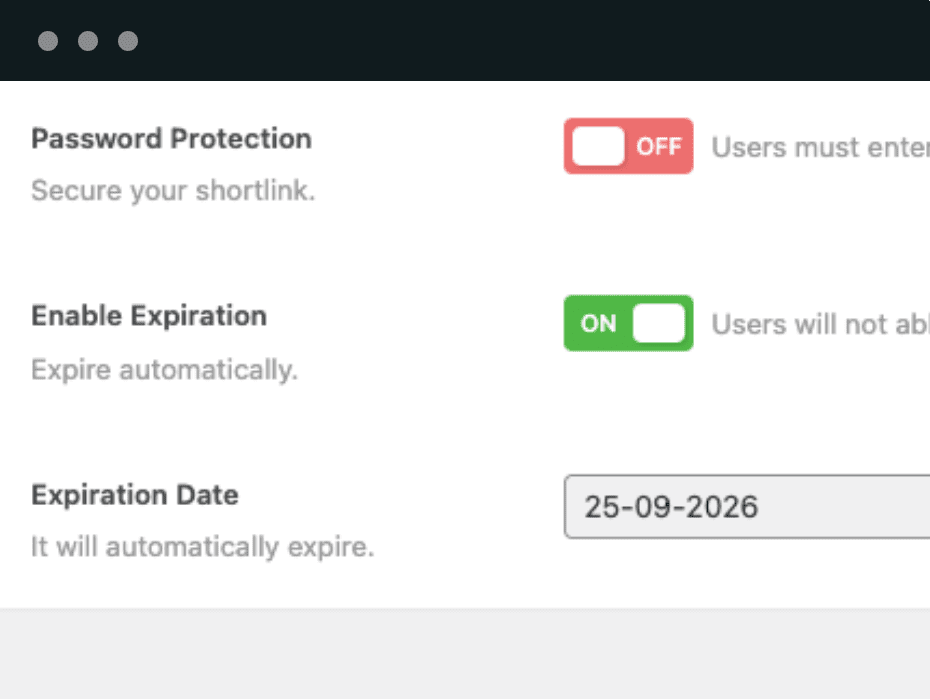
Task: Click the "Secure your shortlink." description
Action: click(x=173, y=190)
